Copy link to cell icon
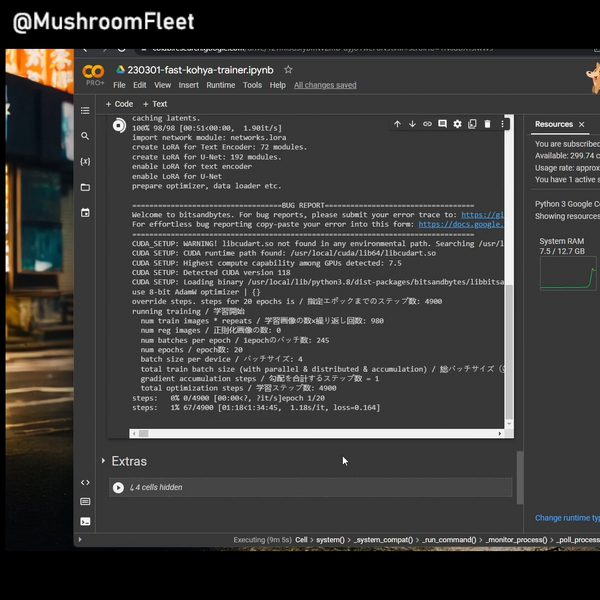The width and height of the screenshot is (600, 600). click(x=427, y=124)
